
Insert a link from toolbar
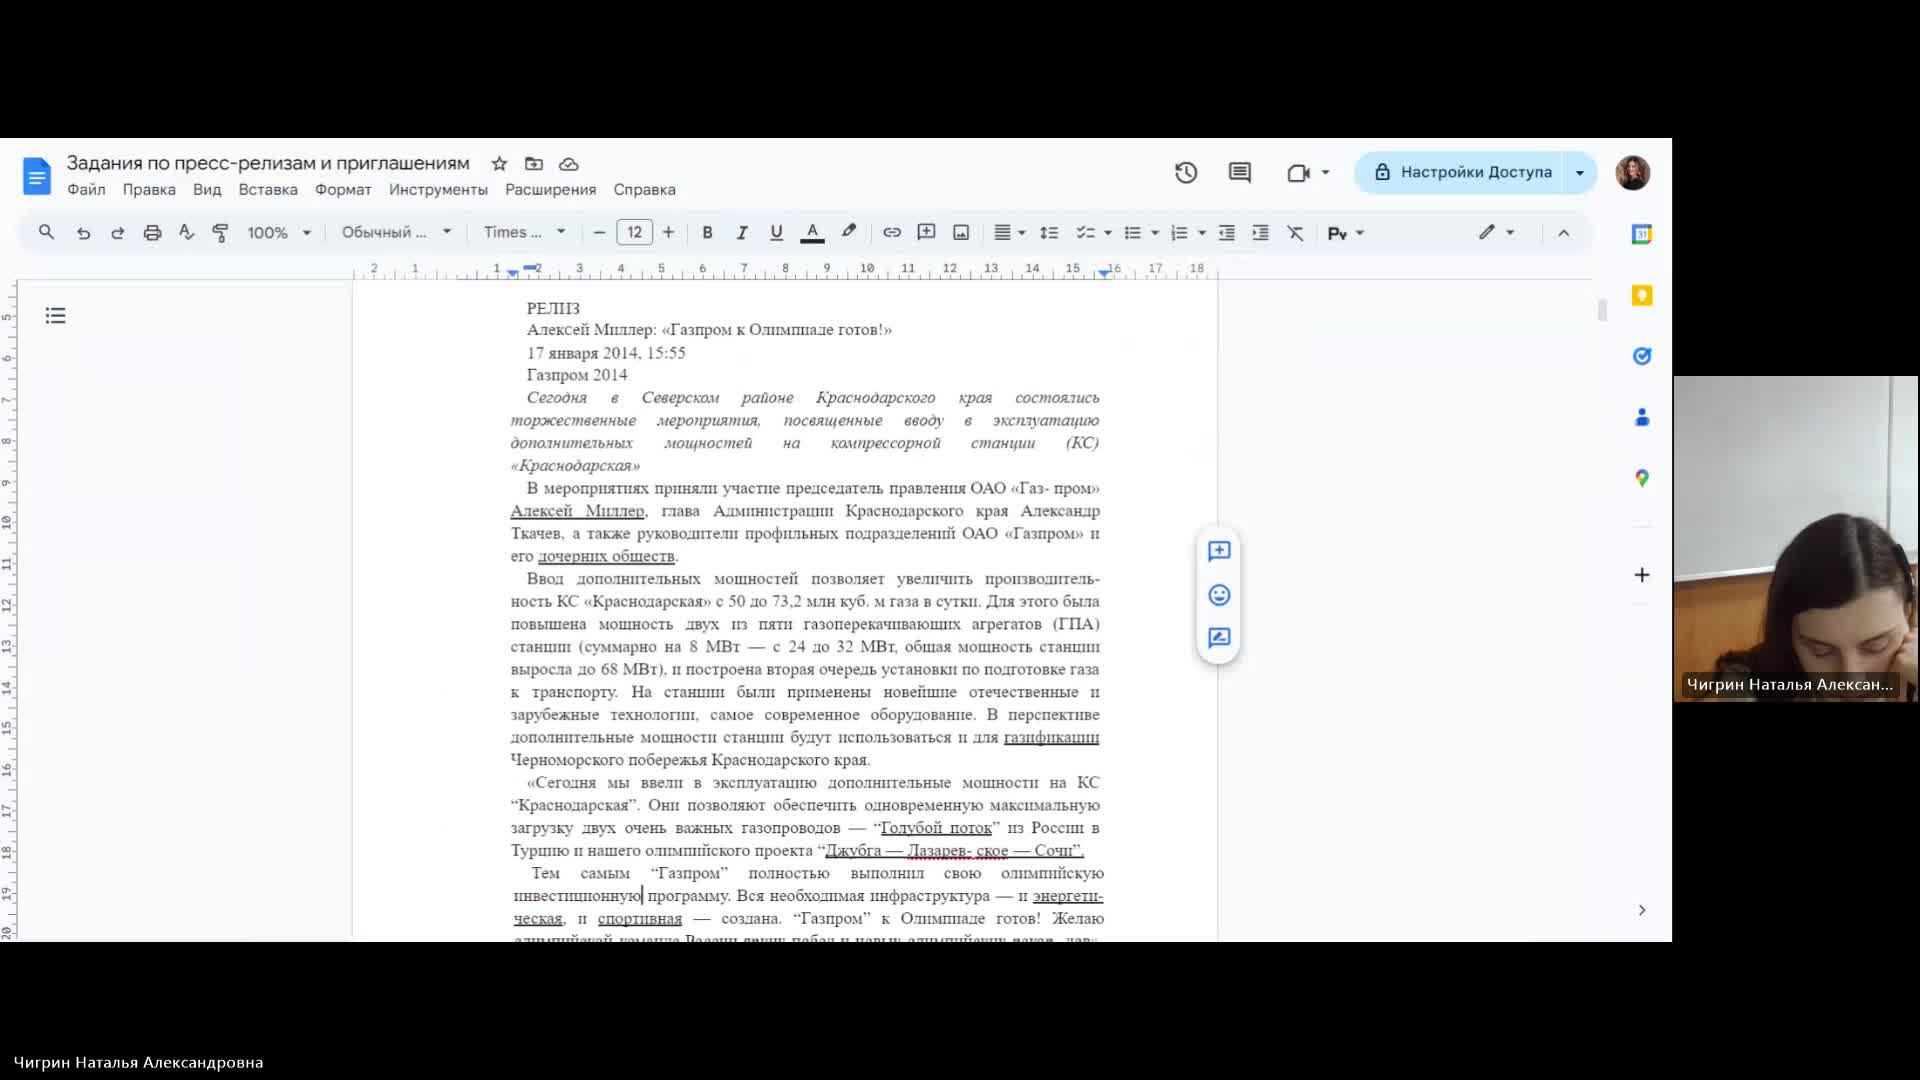point(892,233)
